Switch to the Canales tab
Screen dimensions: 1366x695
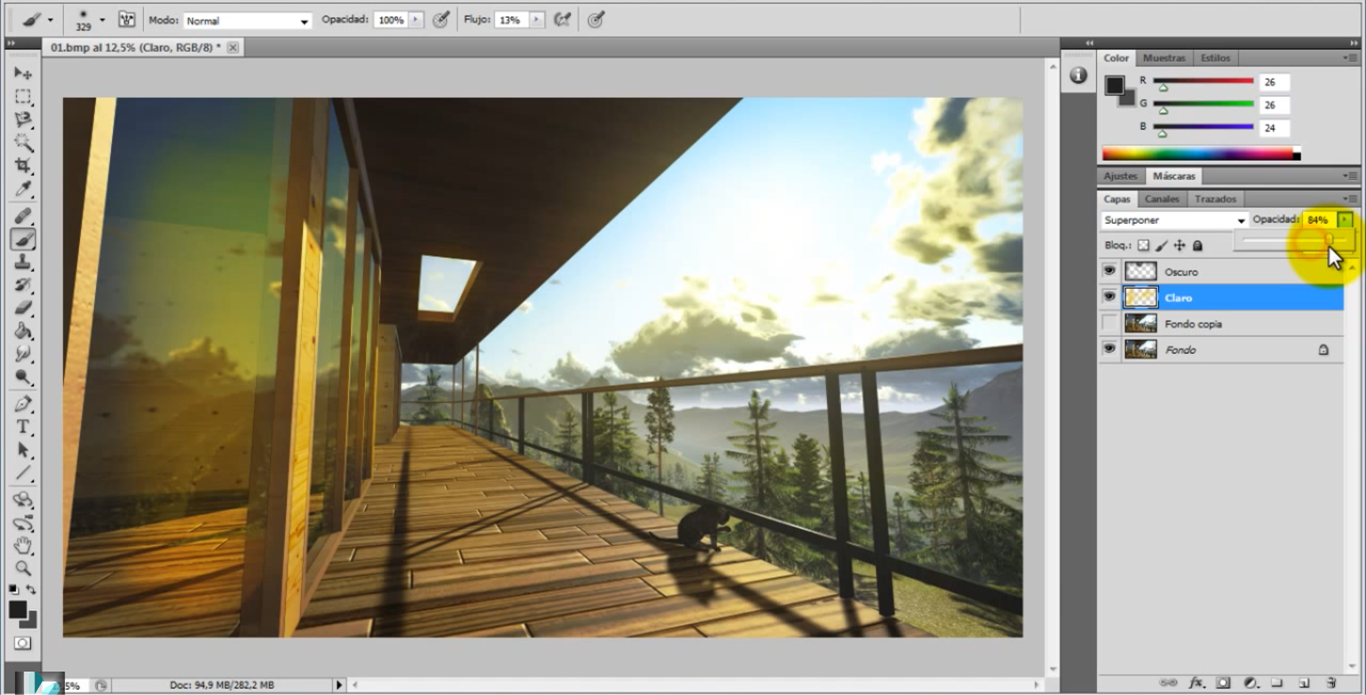[x=1161, y=198]
